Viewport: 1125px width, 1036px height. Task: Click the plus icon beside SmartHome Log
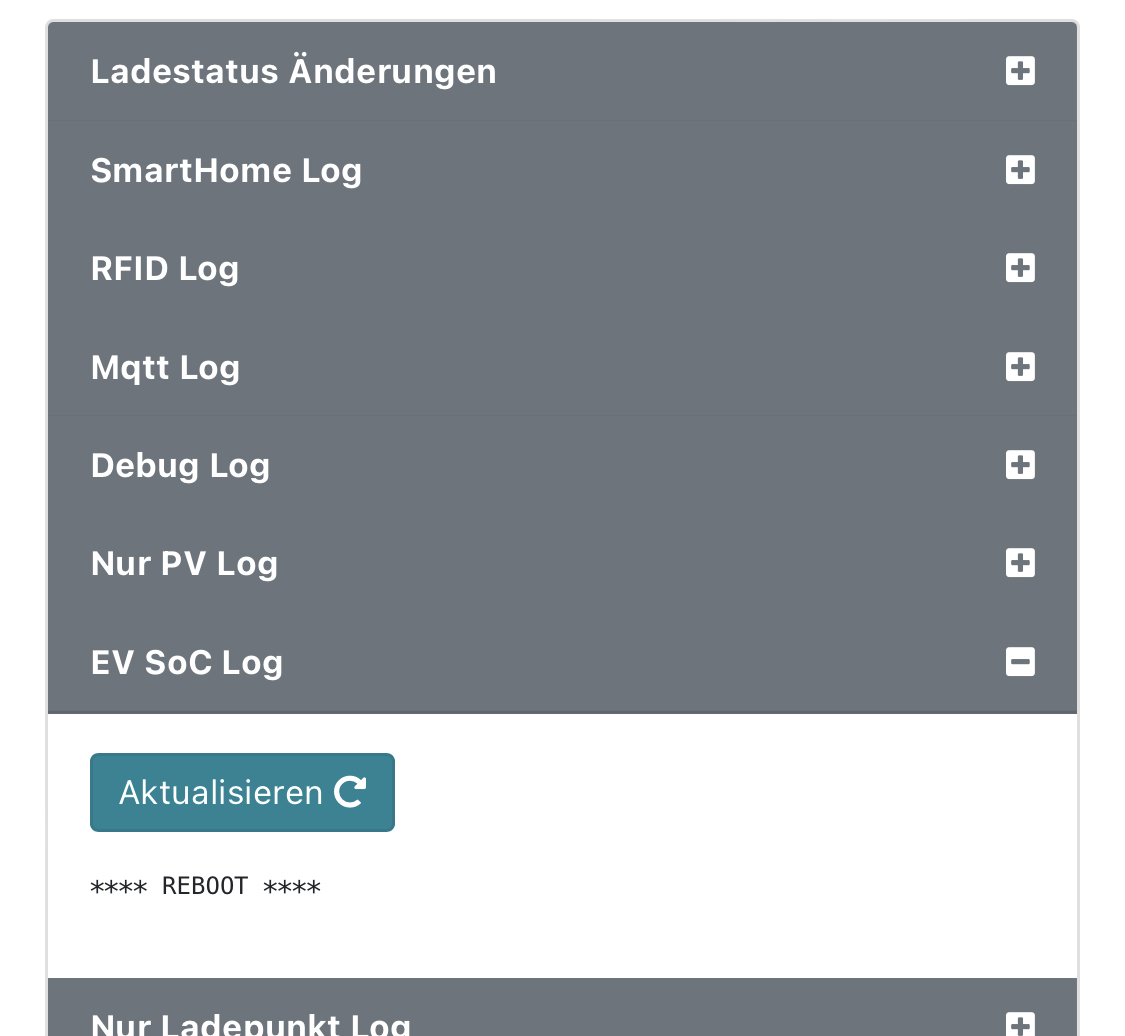(x=1020, y=170)
